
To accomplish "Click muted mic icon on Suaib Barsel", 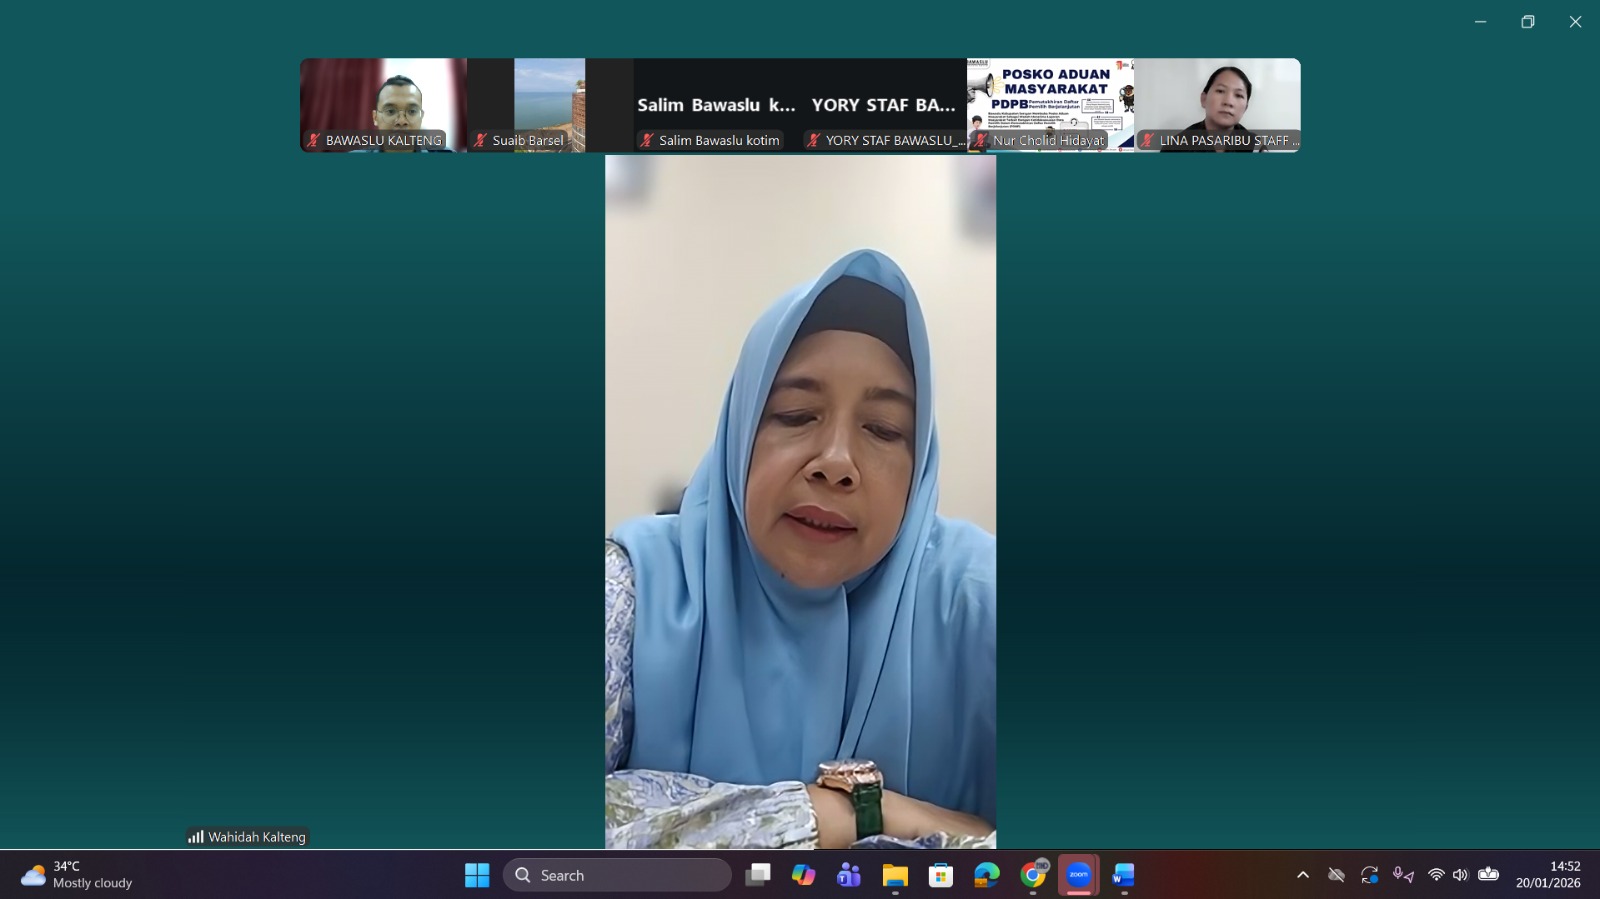I will (x=481, y=140).
